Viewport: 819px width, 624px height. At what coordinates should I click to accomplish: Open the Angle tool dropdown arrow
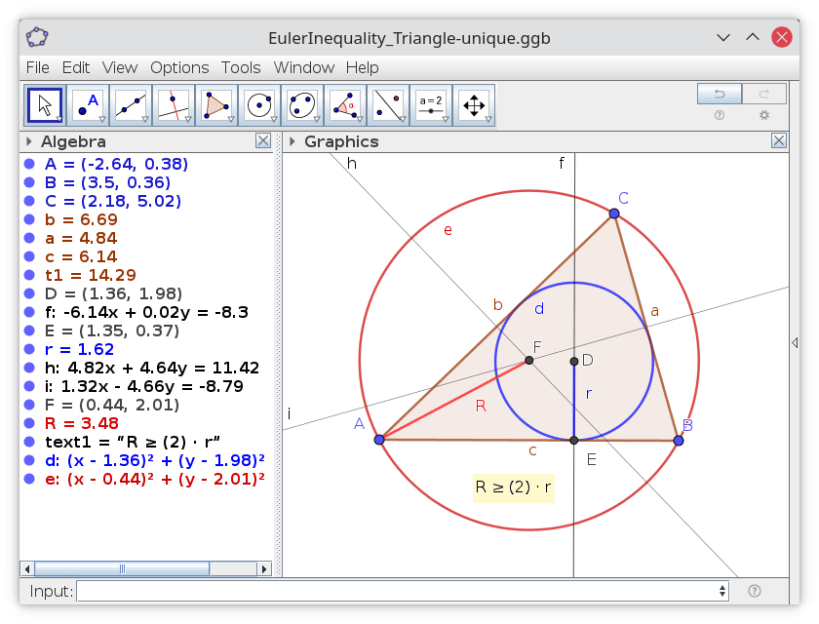coord(359,120)
